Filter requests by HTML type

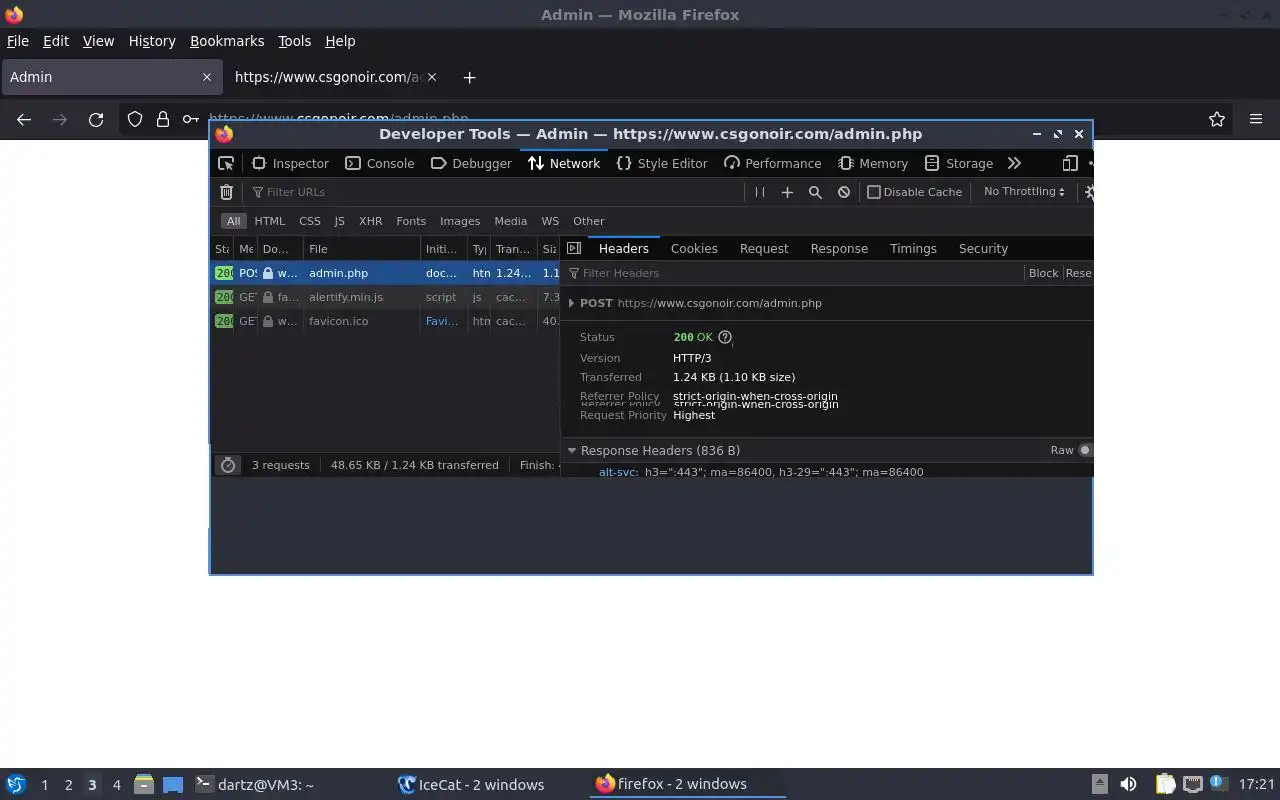click(269, 221)
